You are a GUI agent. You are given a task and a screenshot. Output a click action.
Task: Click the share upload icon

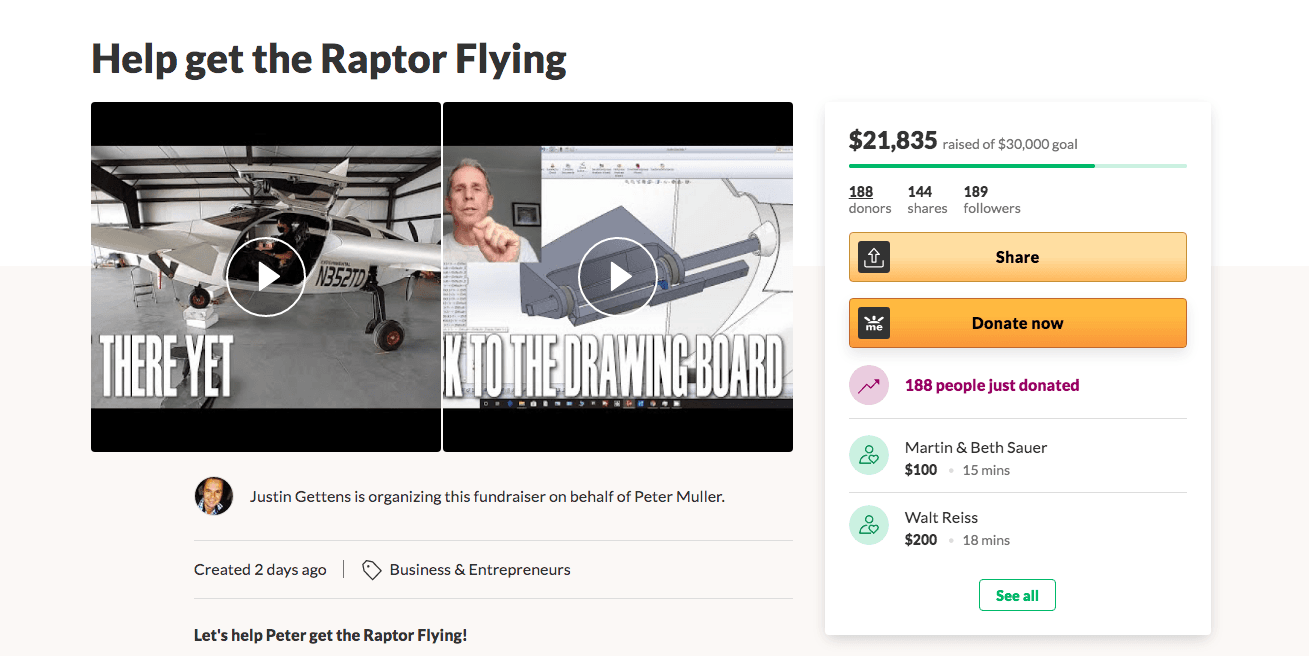click(x=873, y=257)
